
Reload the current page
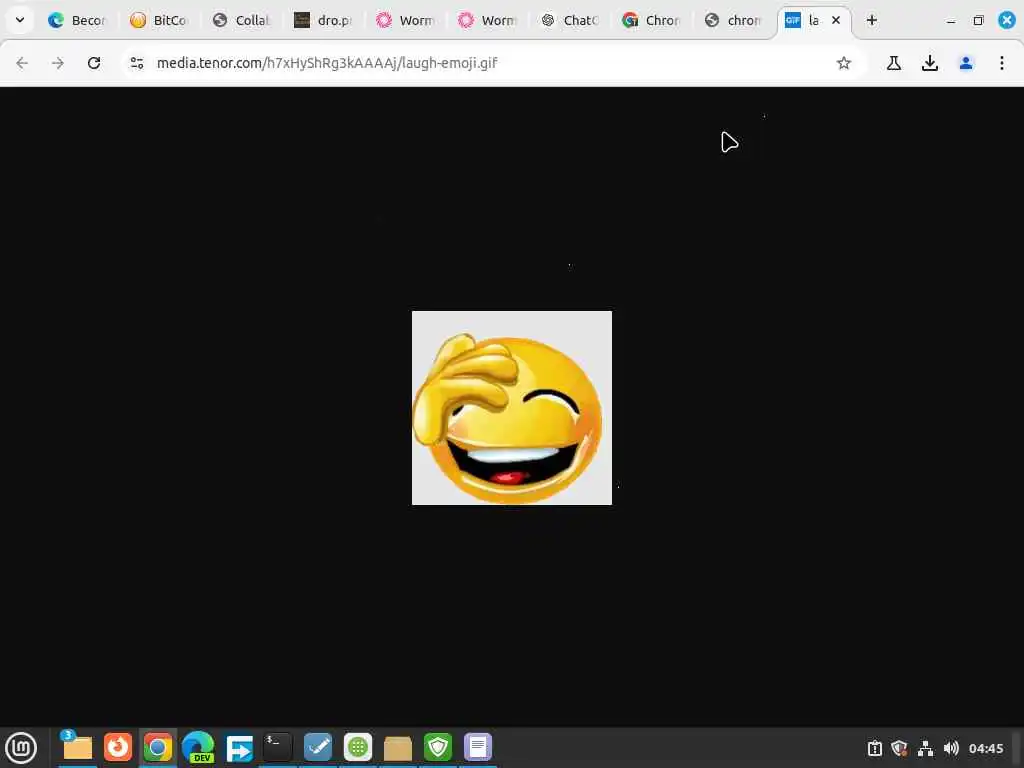(94, 63)
